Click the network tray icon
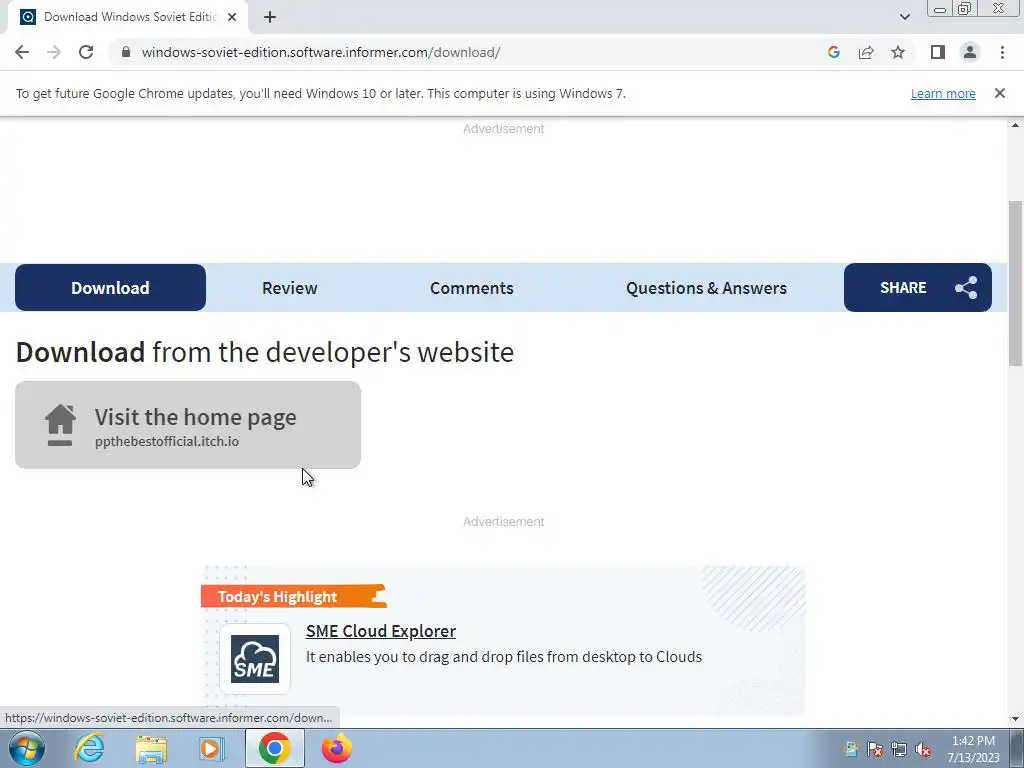This screenshot has width=1024, height=768. (899, 749)
